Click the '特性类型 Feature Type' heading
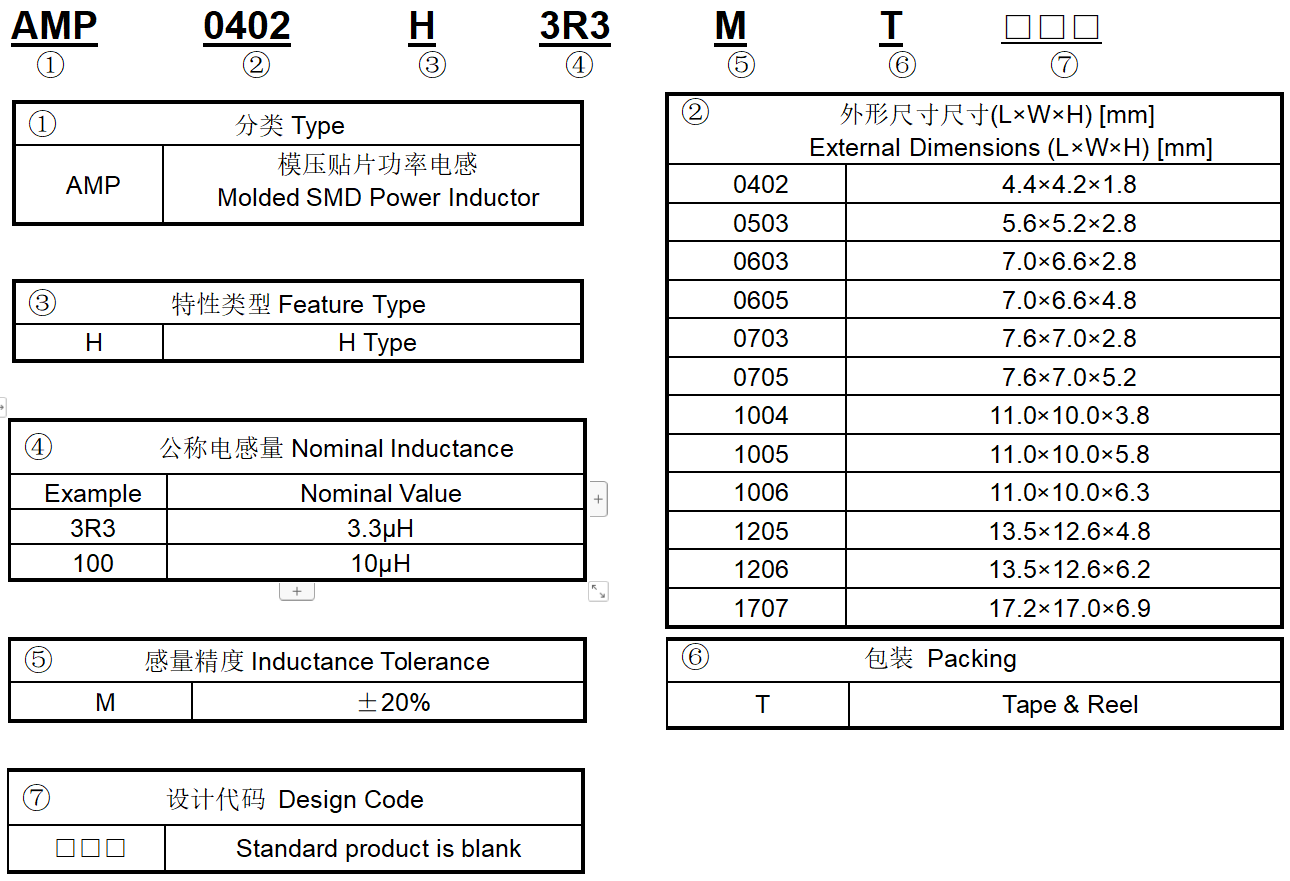The height and width of the screenshot is (881, 1290). [x=298, y=305]
